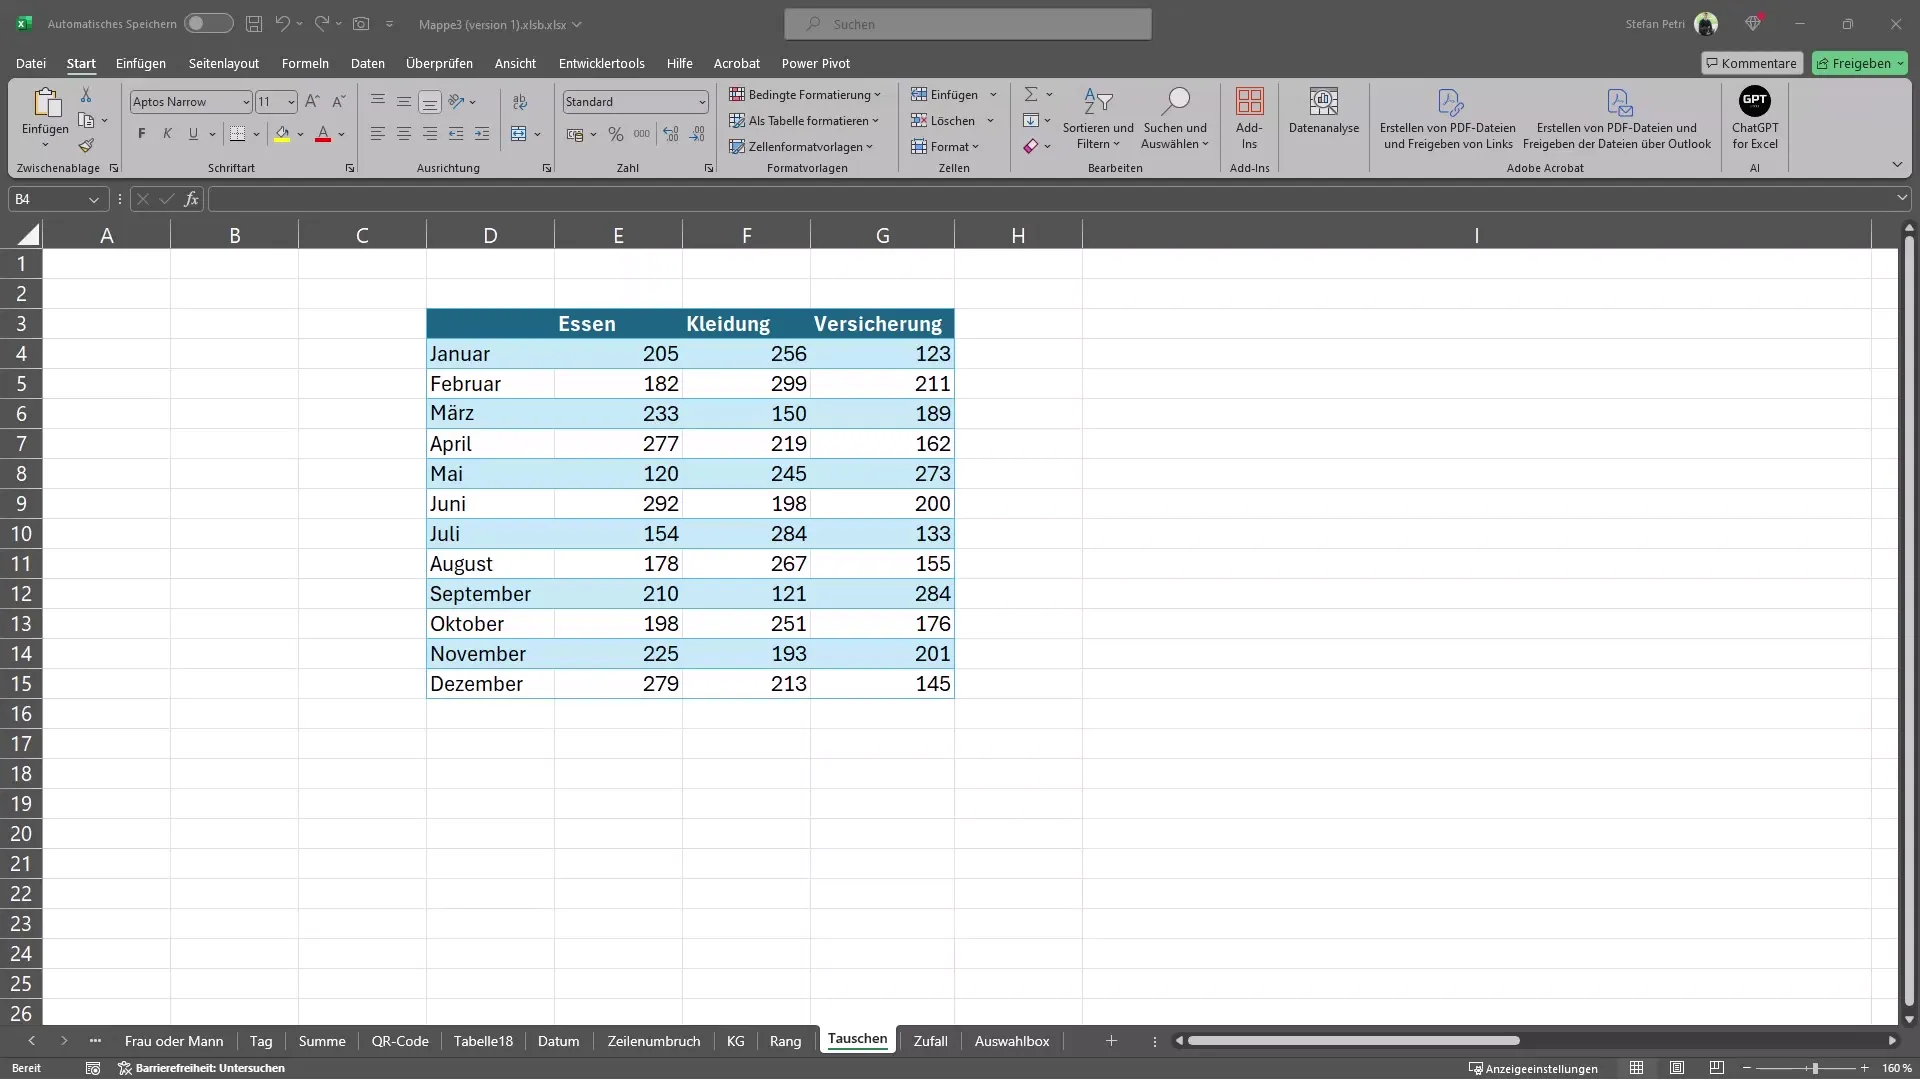The image size is (1920, 1080).
Task: Open the Formeln ribbon tab
Action: tap(305, 62)
